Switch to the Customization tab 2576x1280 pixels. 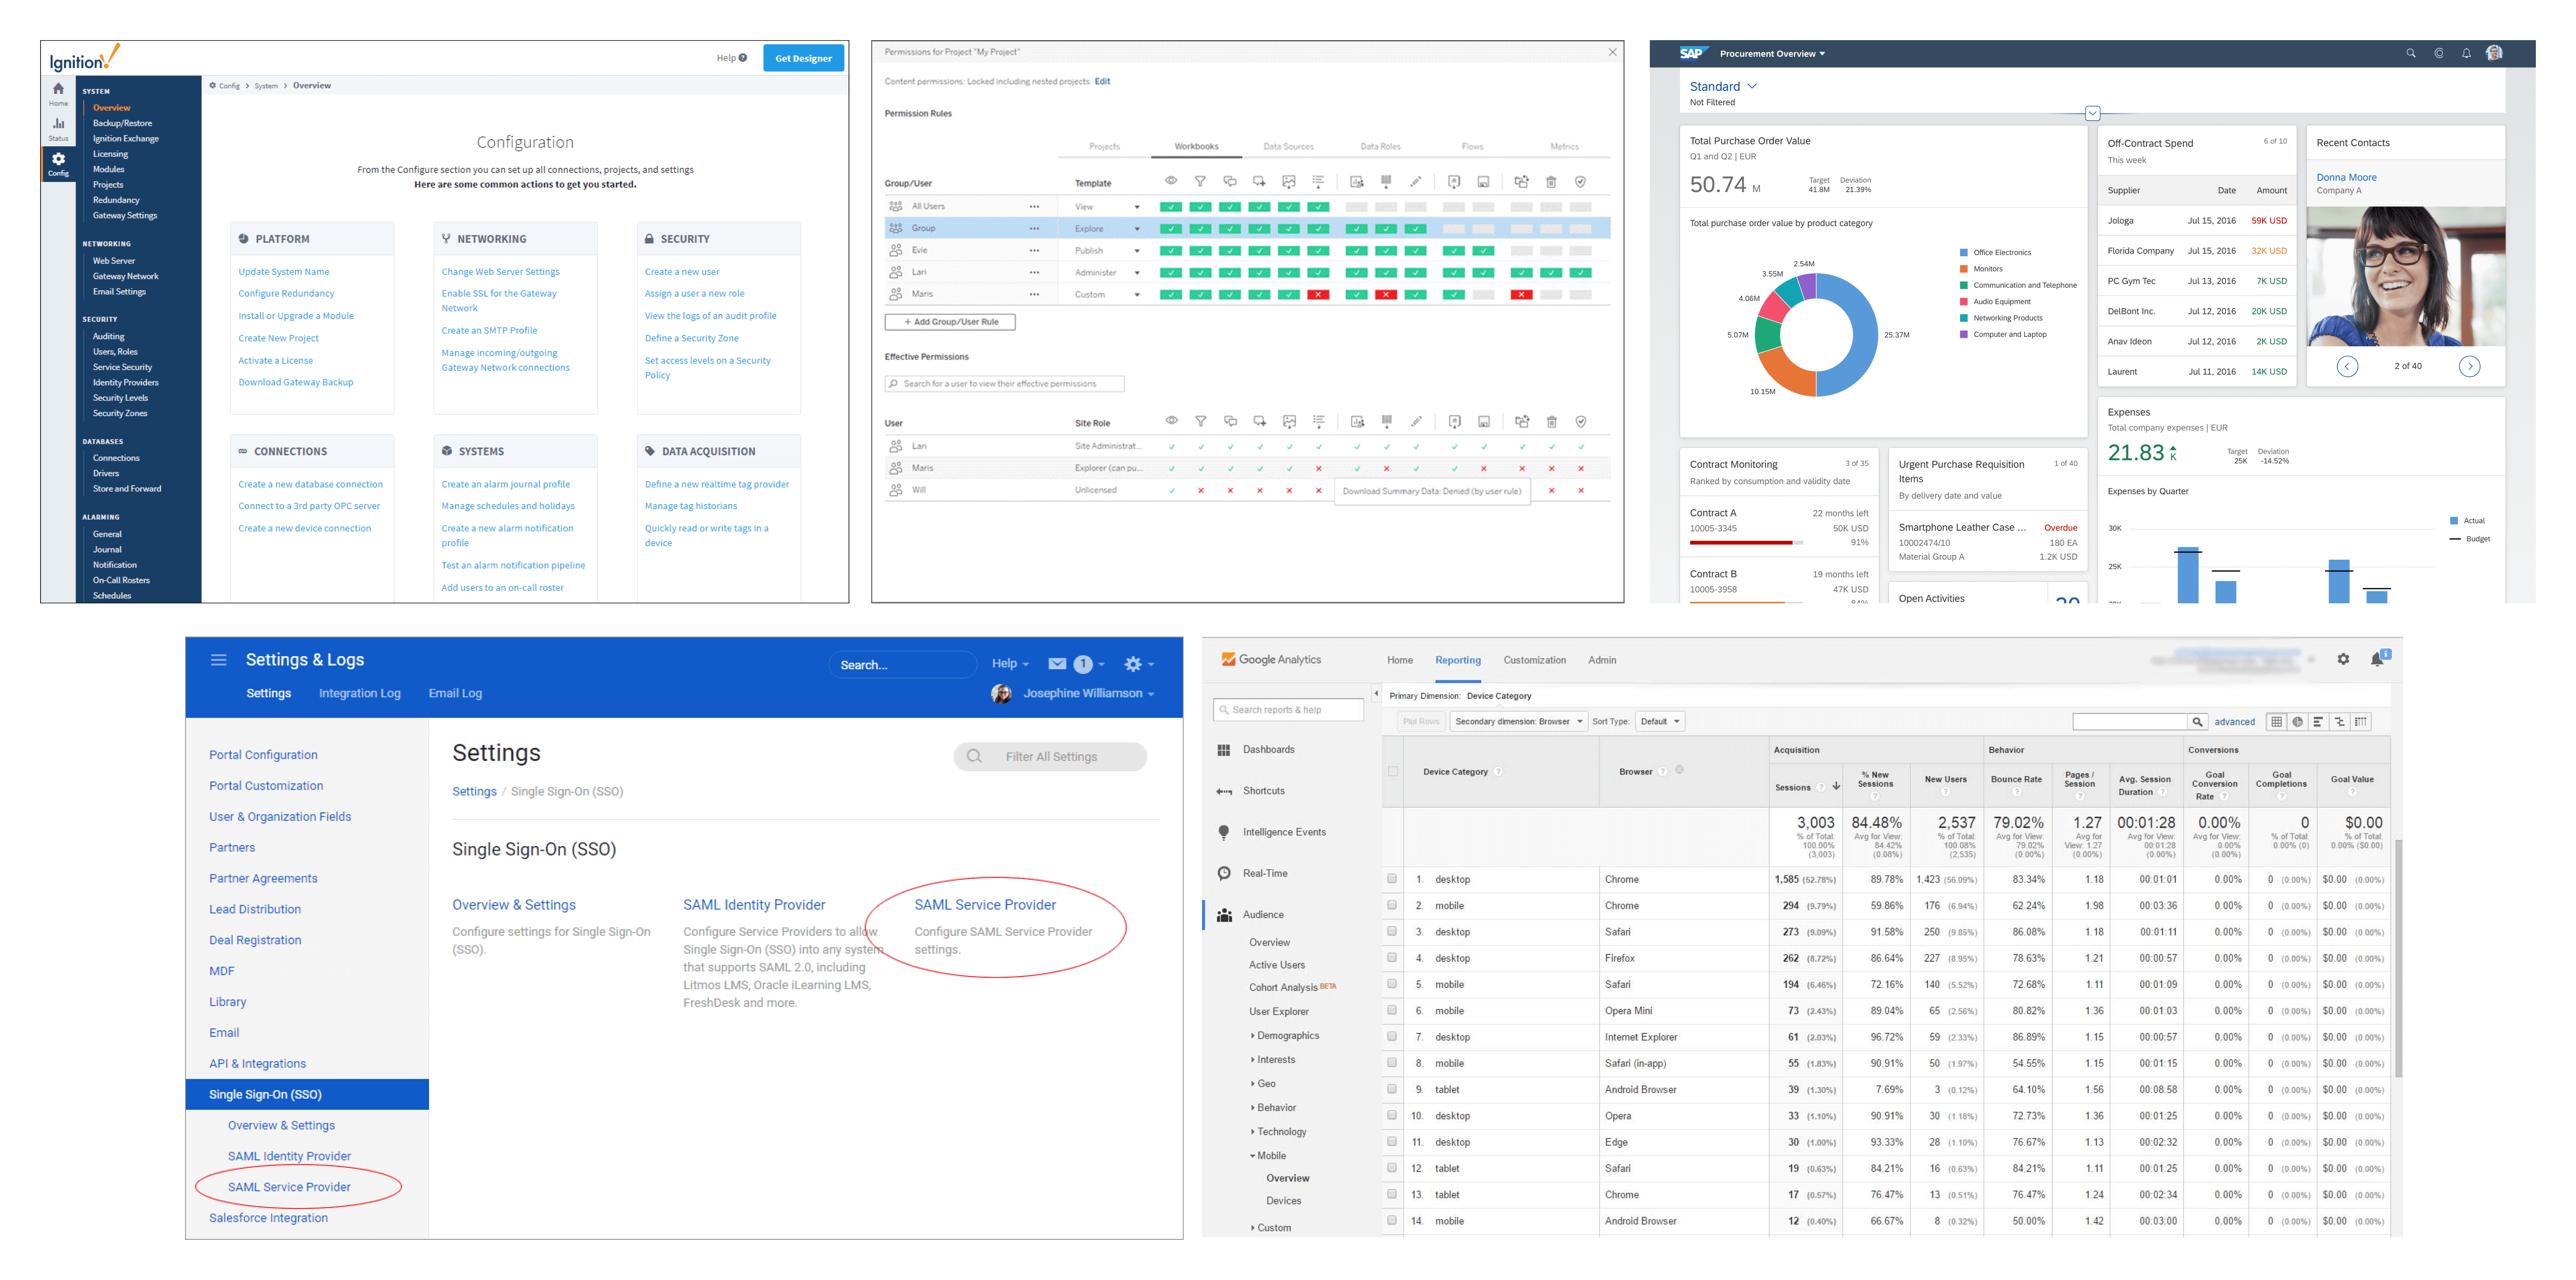tap(1534, 660)
